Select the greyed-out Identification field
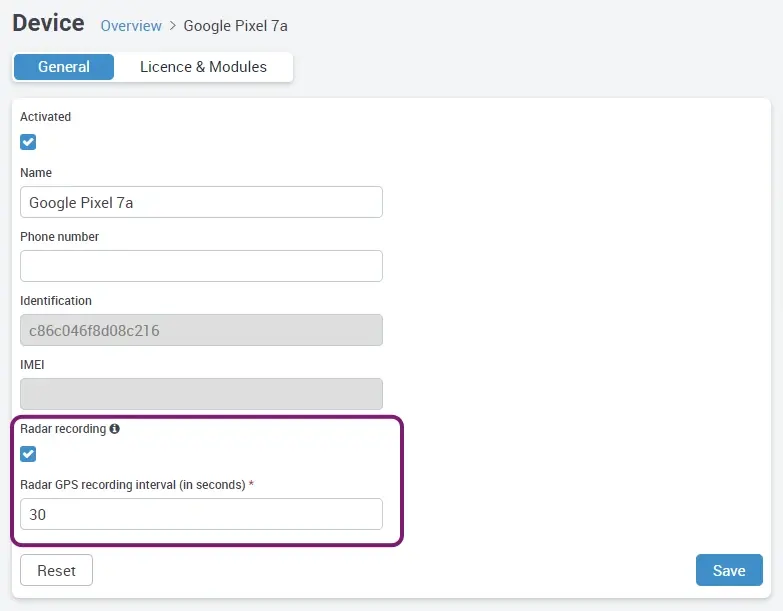 coord(201,330)
